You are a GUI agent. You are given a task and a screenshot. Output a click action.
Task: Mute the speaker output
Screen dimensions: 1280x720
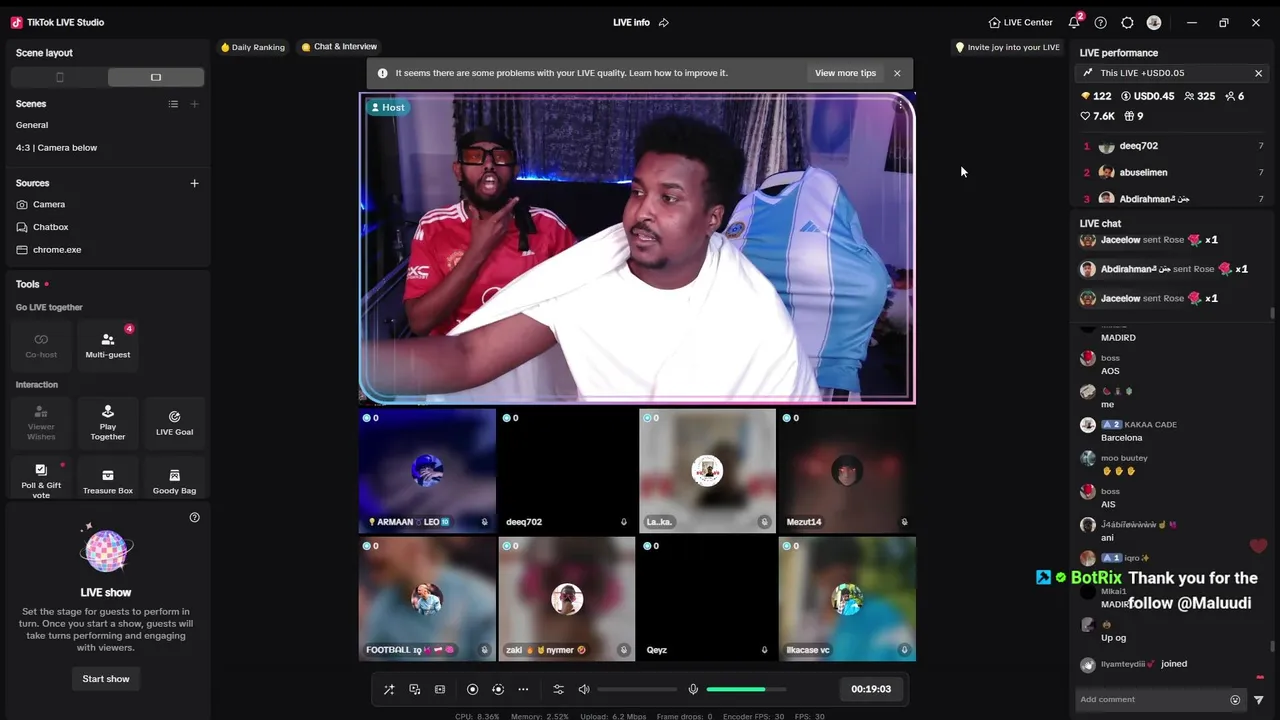584,689
